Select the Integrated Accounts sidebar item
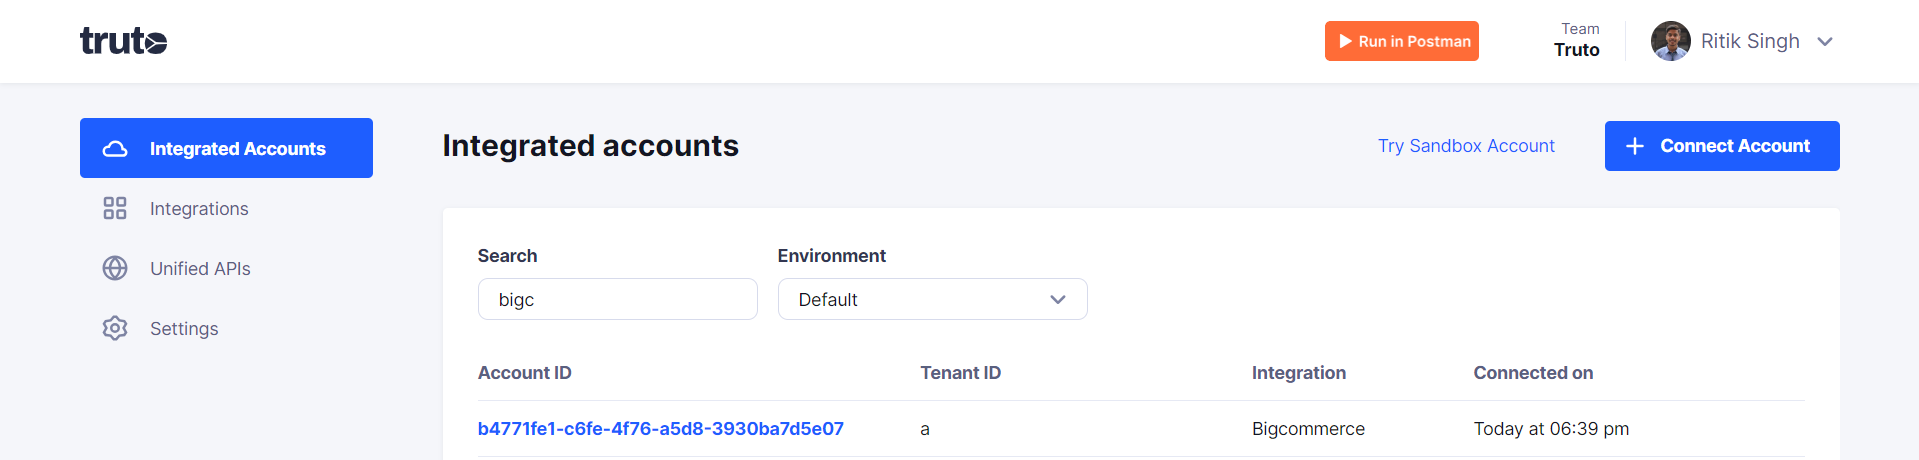 226,148
